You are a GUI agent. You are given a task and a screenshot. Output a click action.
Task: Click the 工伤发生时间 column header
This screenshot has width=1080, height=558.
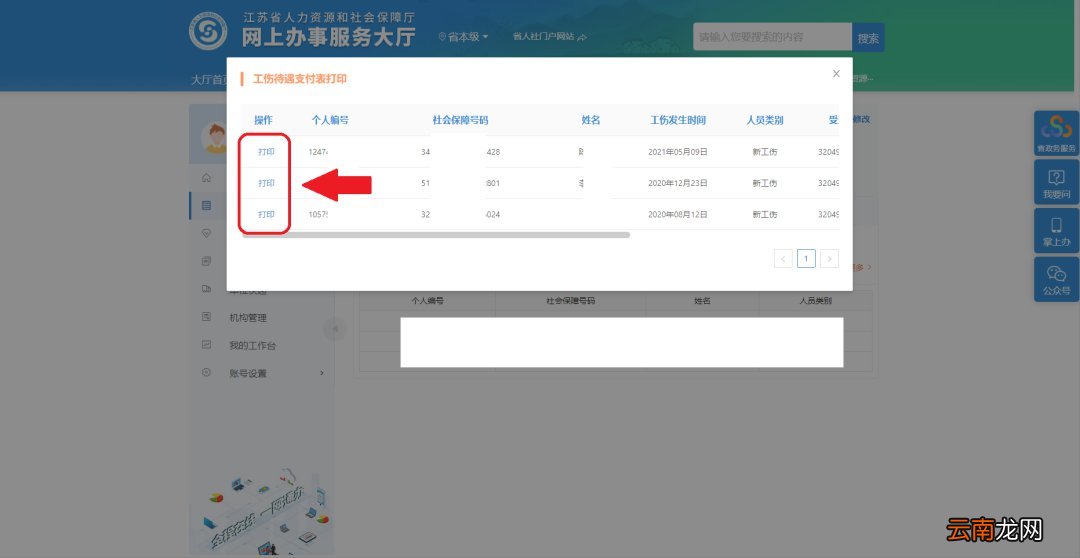[678, 120]
